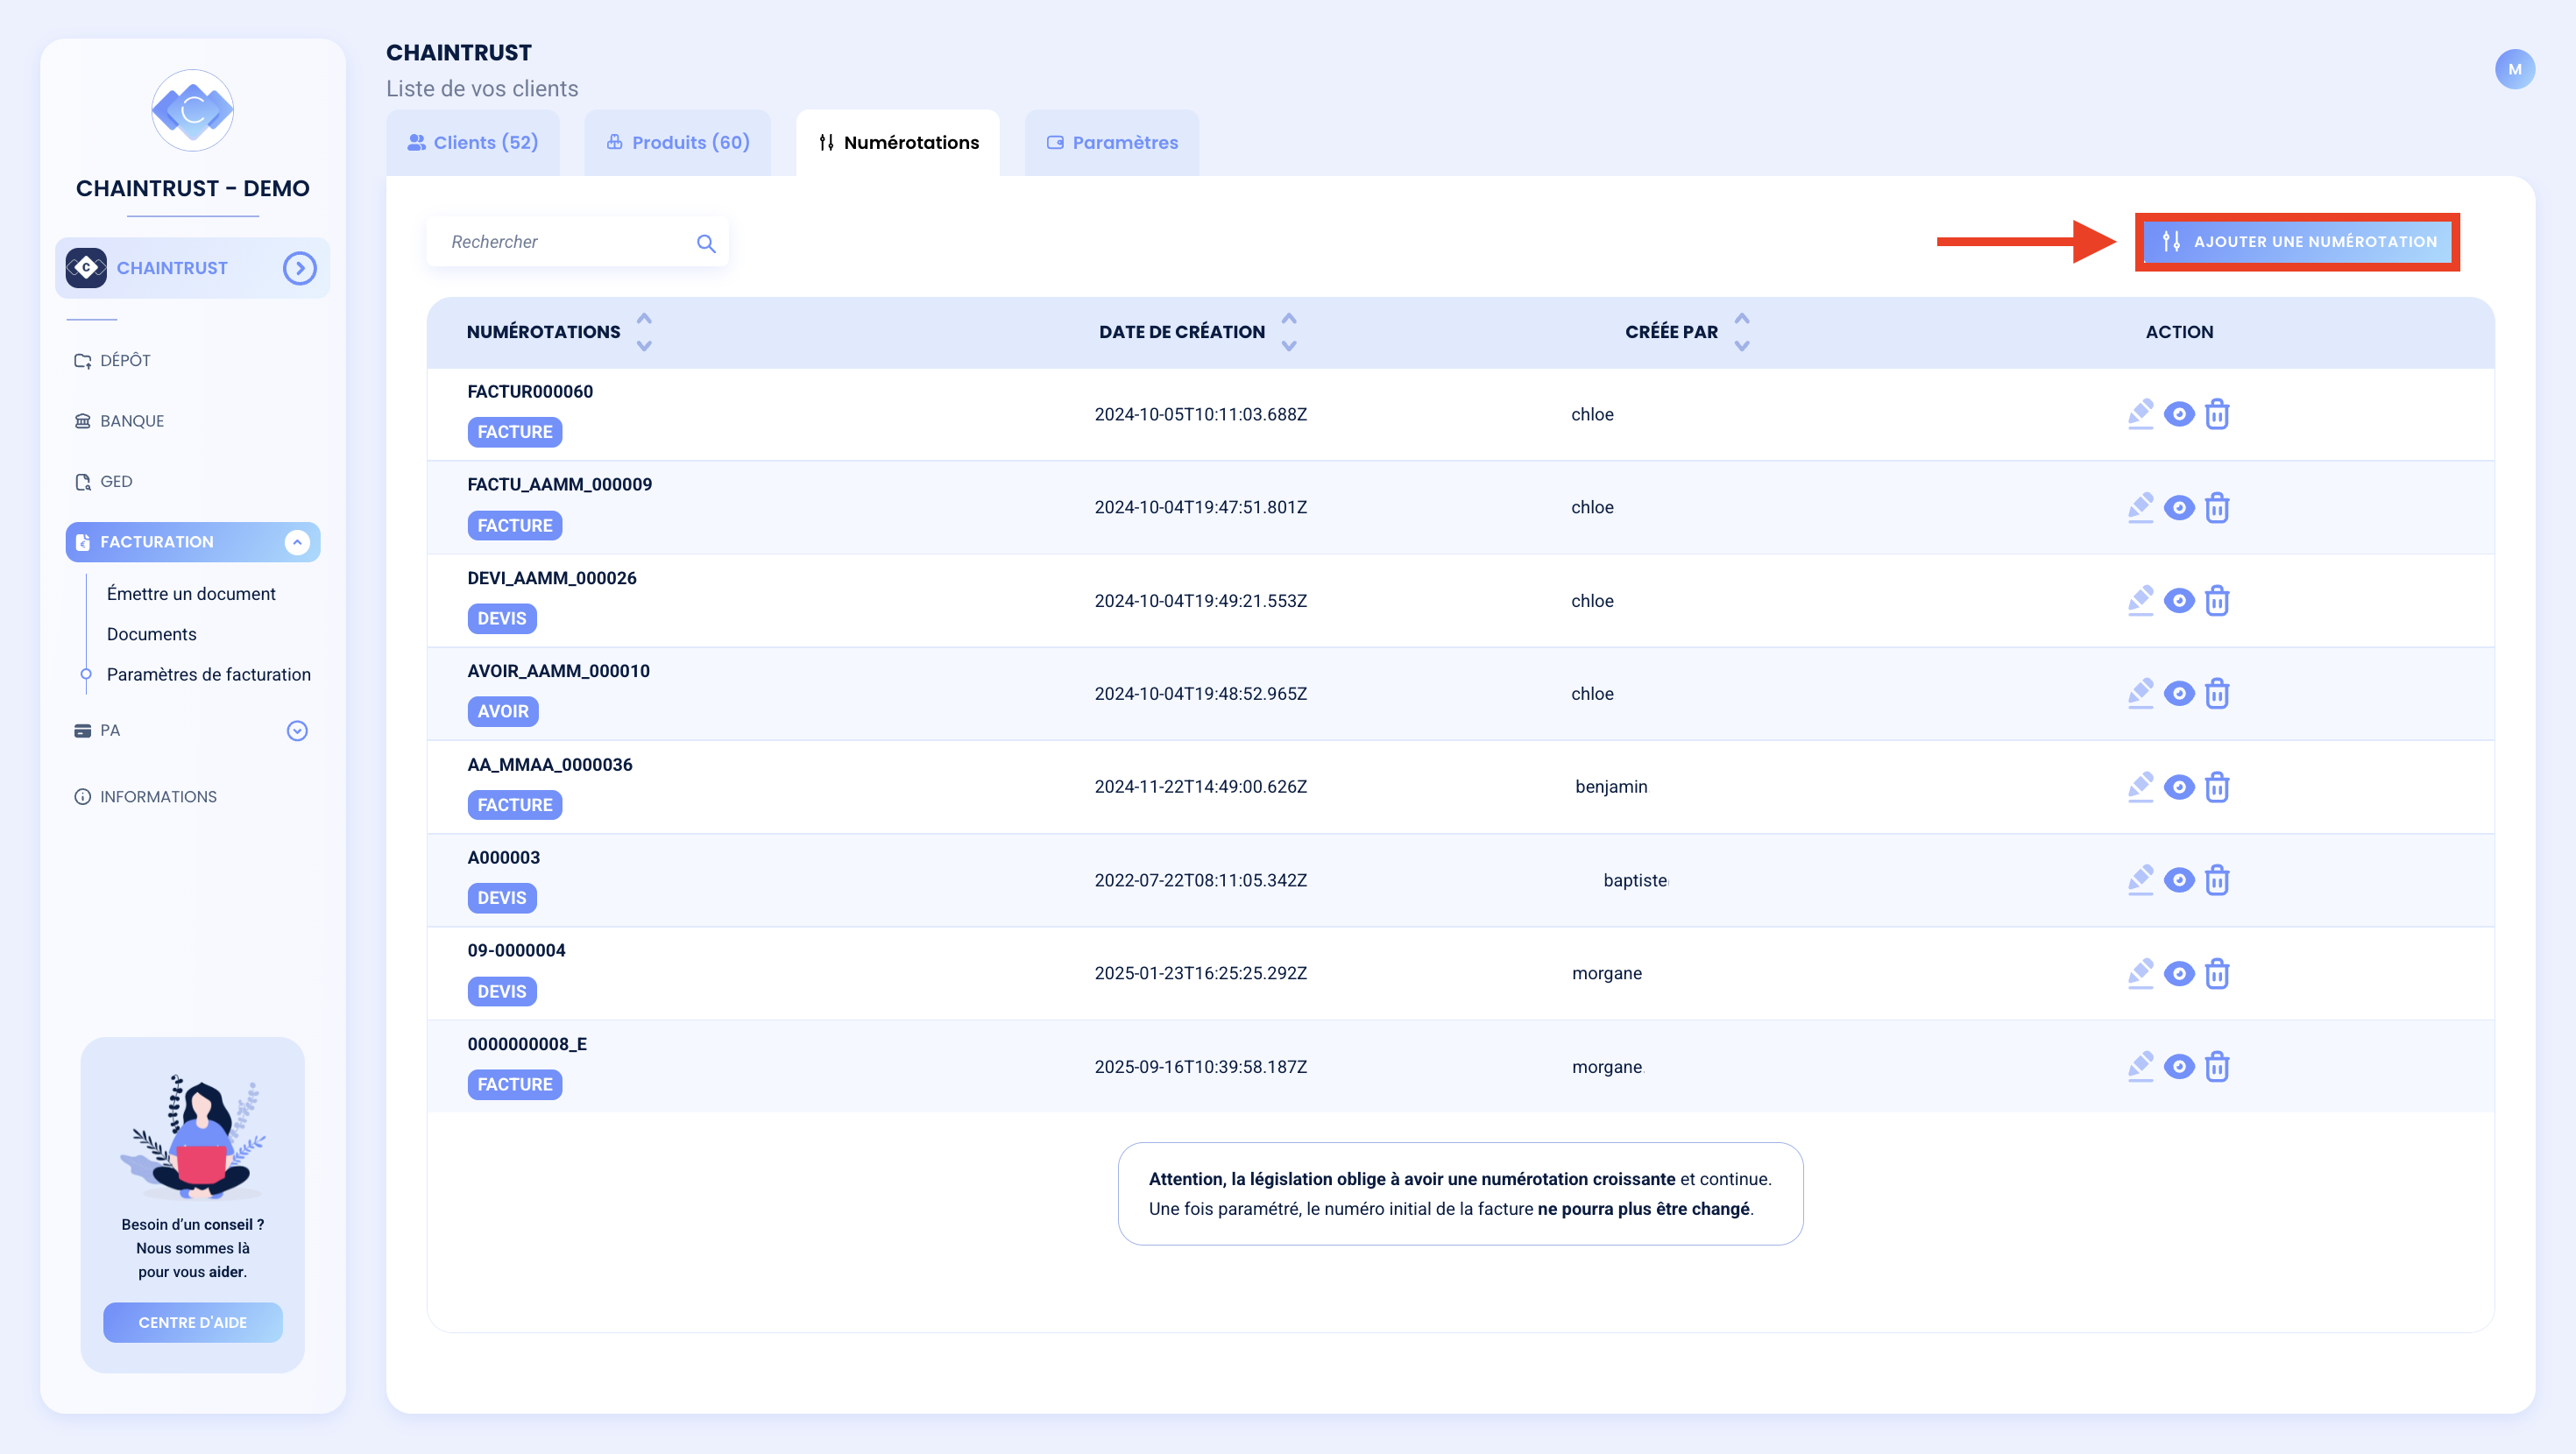2576x1454 pixels.
Task: Switch to the Clients (52) tab
Action: [473, 143]
